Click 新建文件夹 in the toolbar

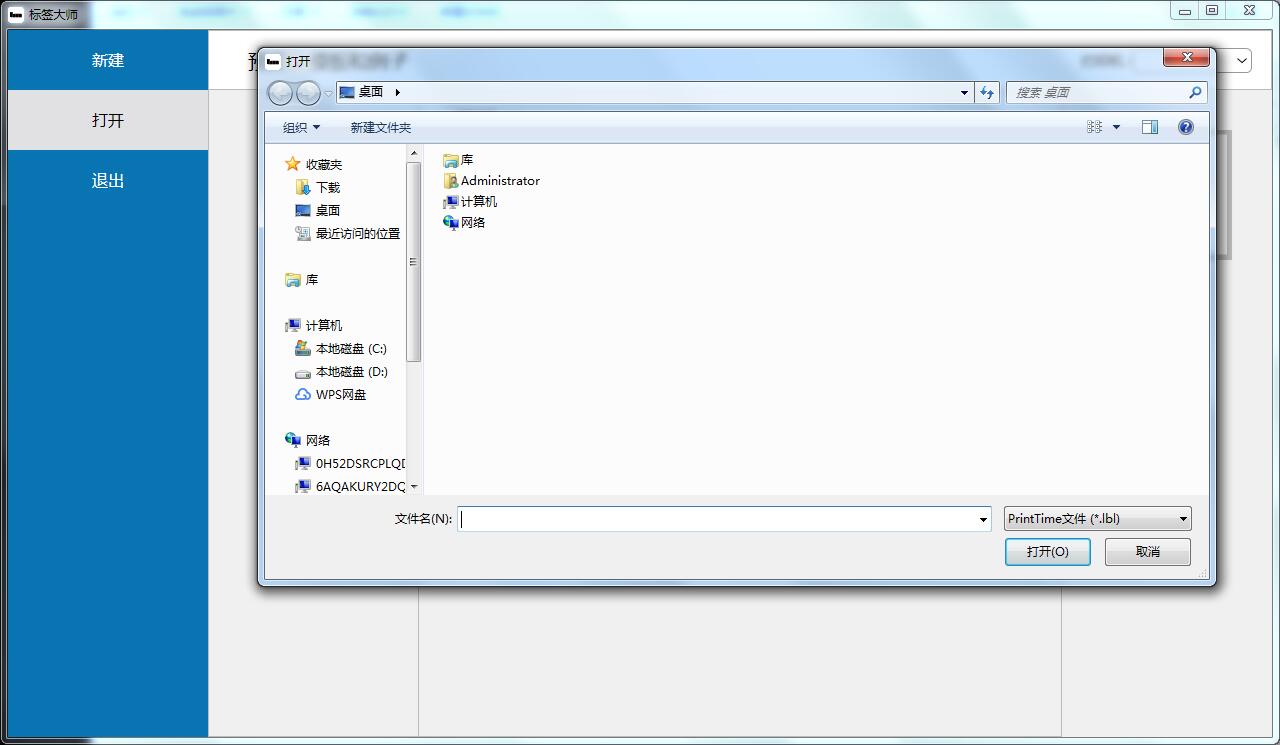[x=380, y=127]
